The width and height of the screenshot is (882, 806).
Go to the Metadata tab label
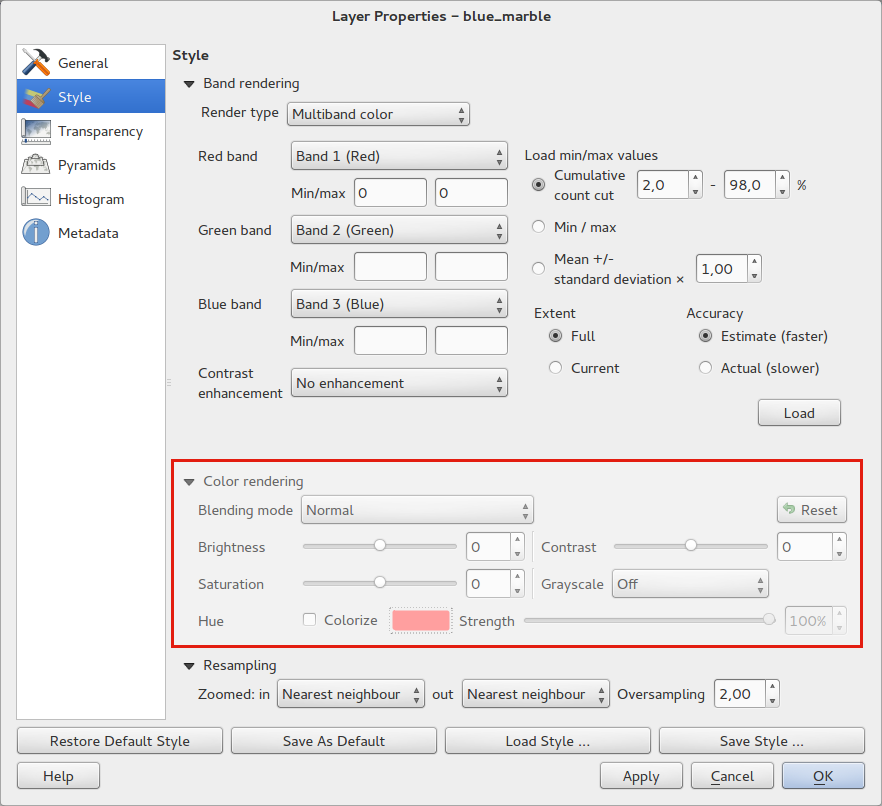pyautogui.click(x=88, y=233)
